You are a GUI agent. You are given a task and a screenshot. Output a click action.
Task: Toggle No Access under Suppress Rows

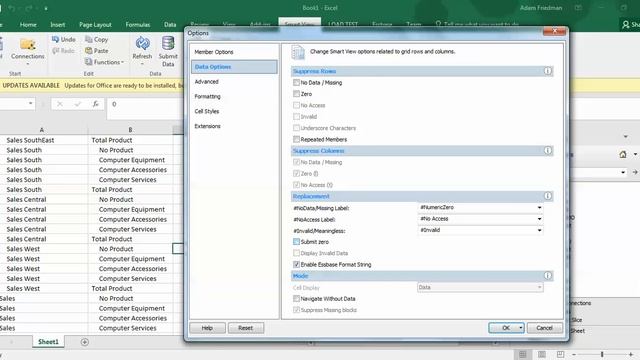point(296,105)
